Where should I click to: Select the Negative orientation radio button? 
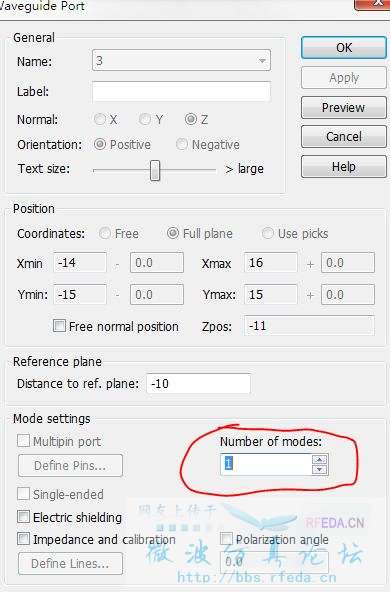(182, 144)
